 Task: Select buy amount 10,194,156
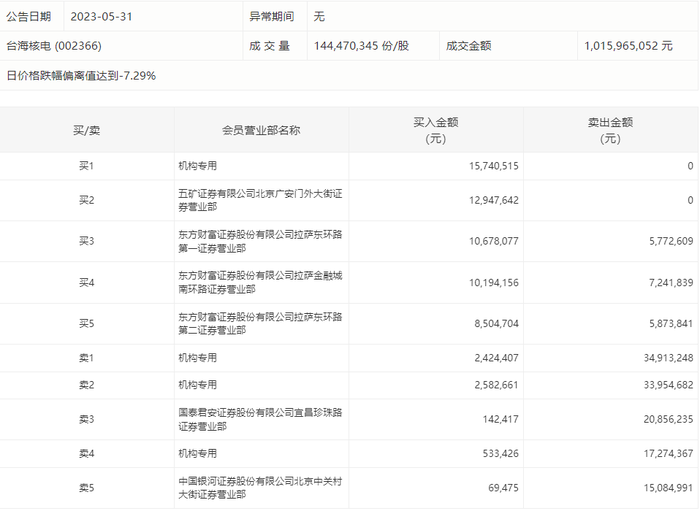click(494, 283)
